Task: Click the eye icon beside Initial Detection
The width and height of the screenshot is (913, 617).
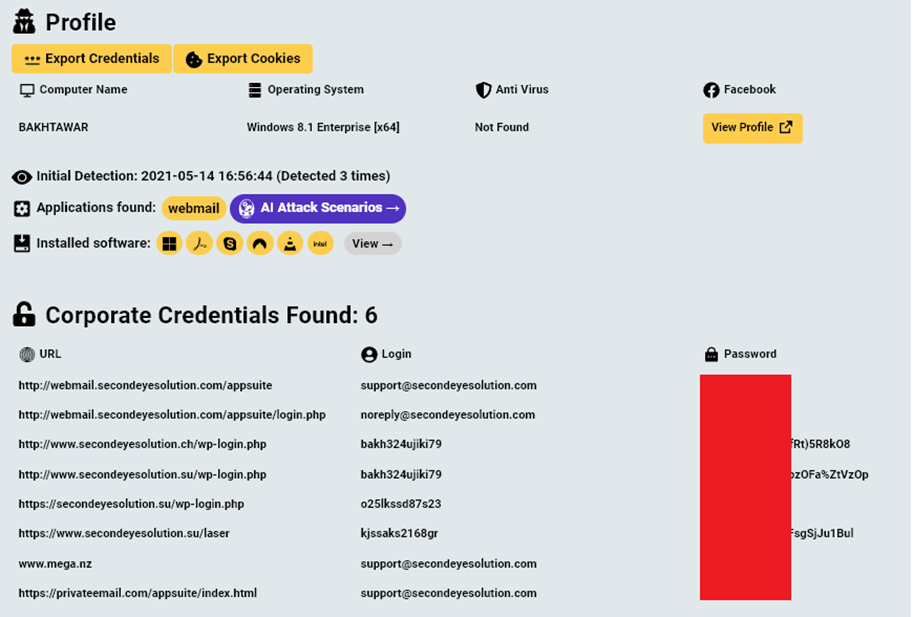Action: [22, 177]
